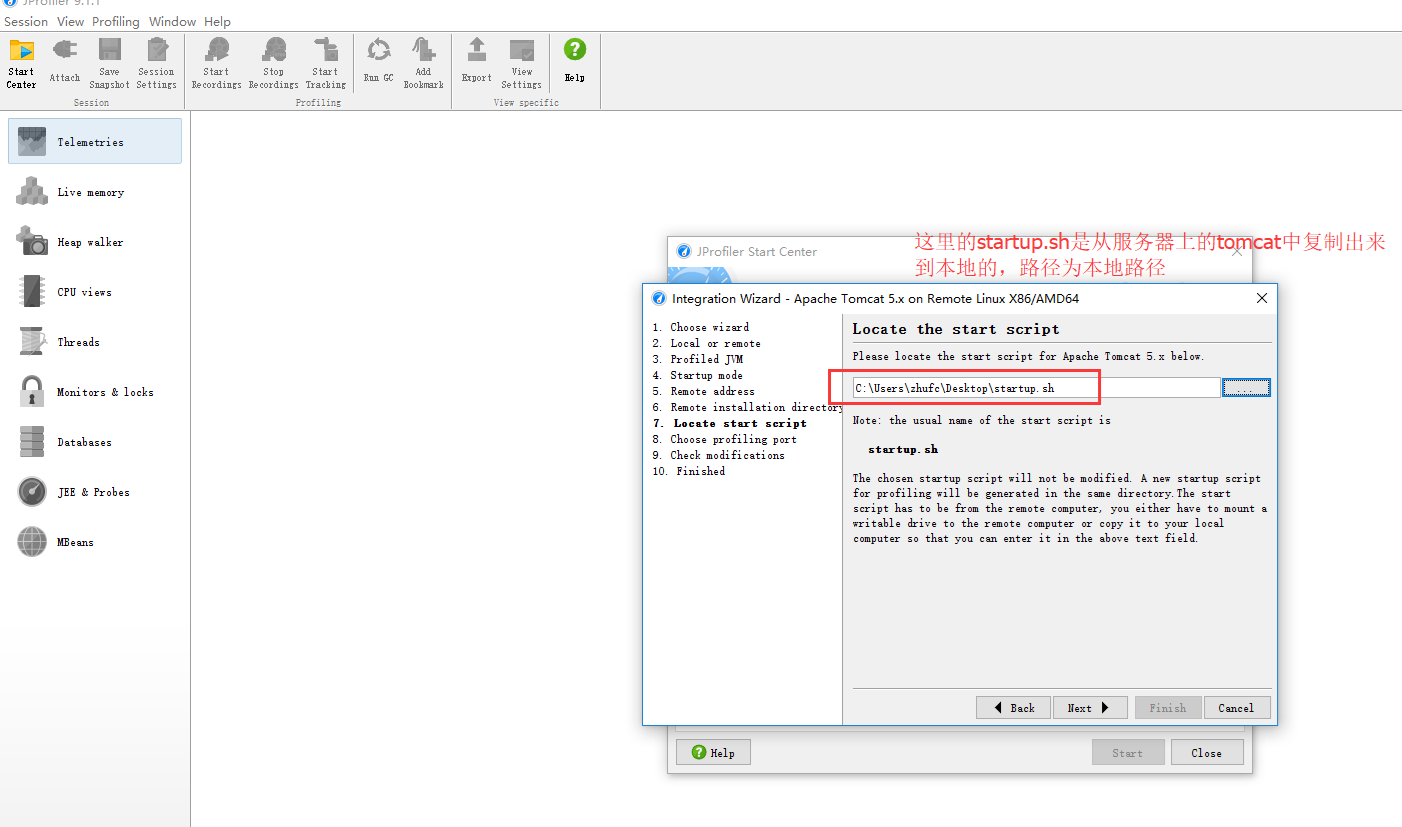Open Heap walker sidebar section

95,241
